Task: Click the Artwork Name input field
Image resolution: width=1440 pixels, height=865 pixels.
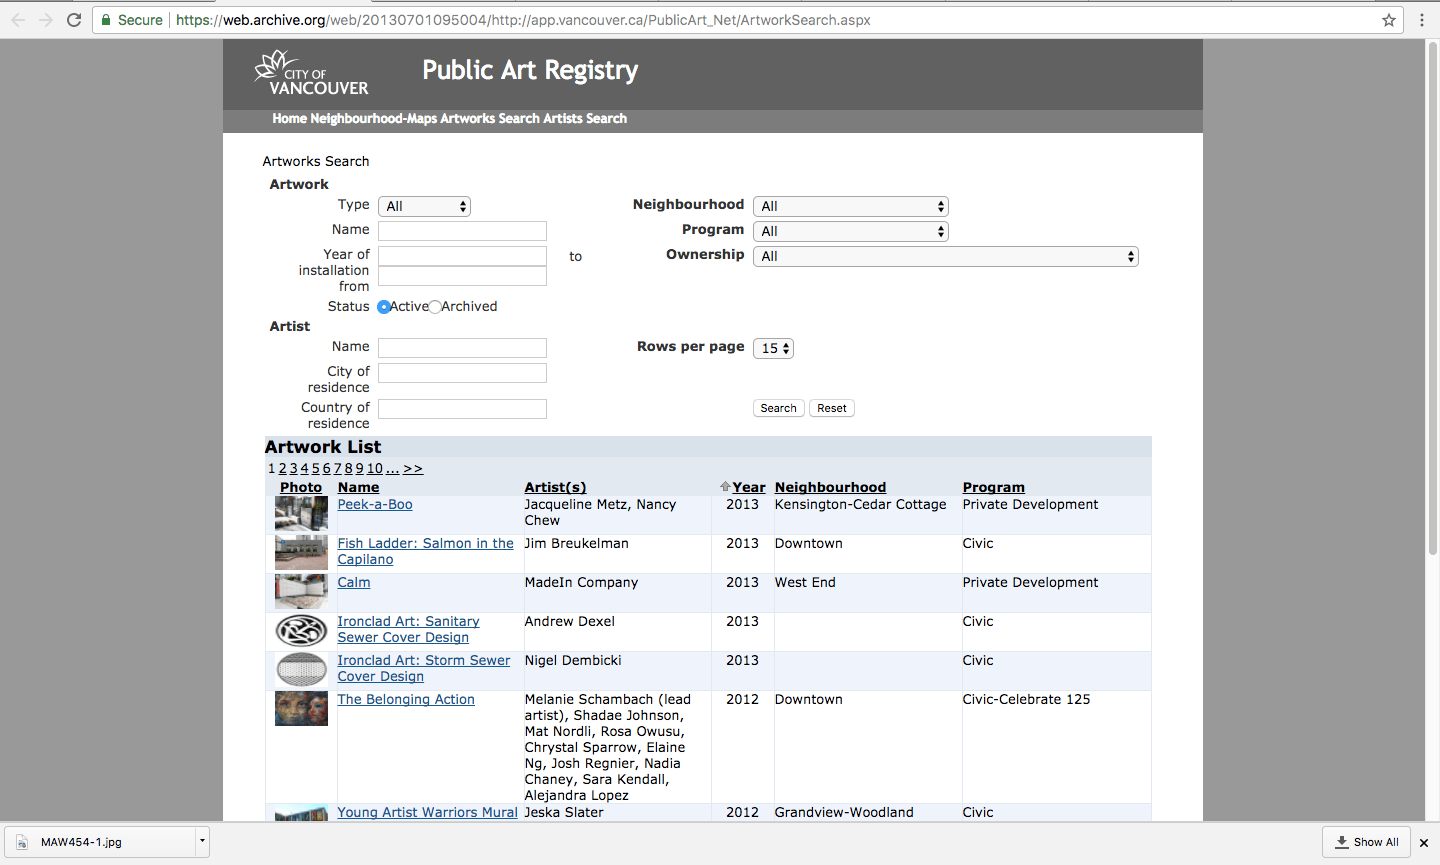Action: 462,231
